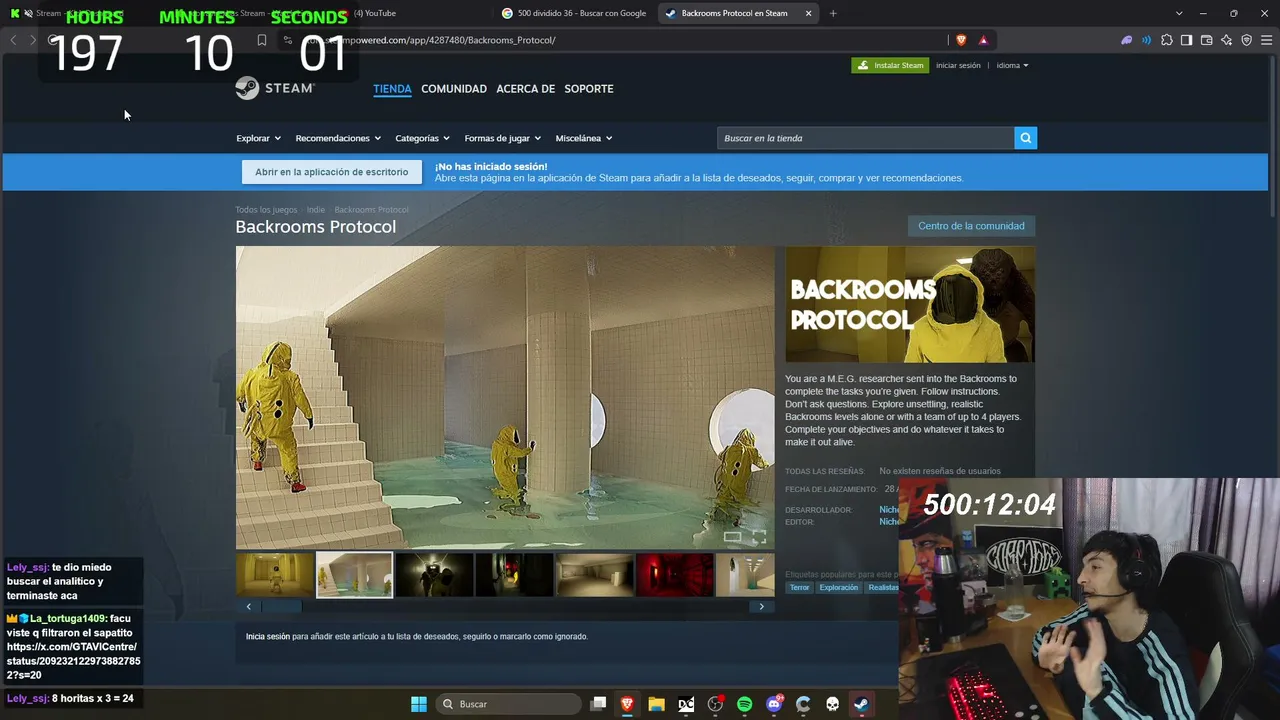This screenshot has height=720, width=1280.
Task: Close the Backrooms Protocol en Steam tab
Action: (x=808, y=13)
